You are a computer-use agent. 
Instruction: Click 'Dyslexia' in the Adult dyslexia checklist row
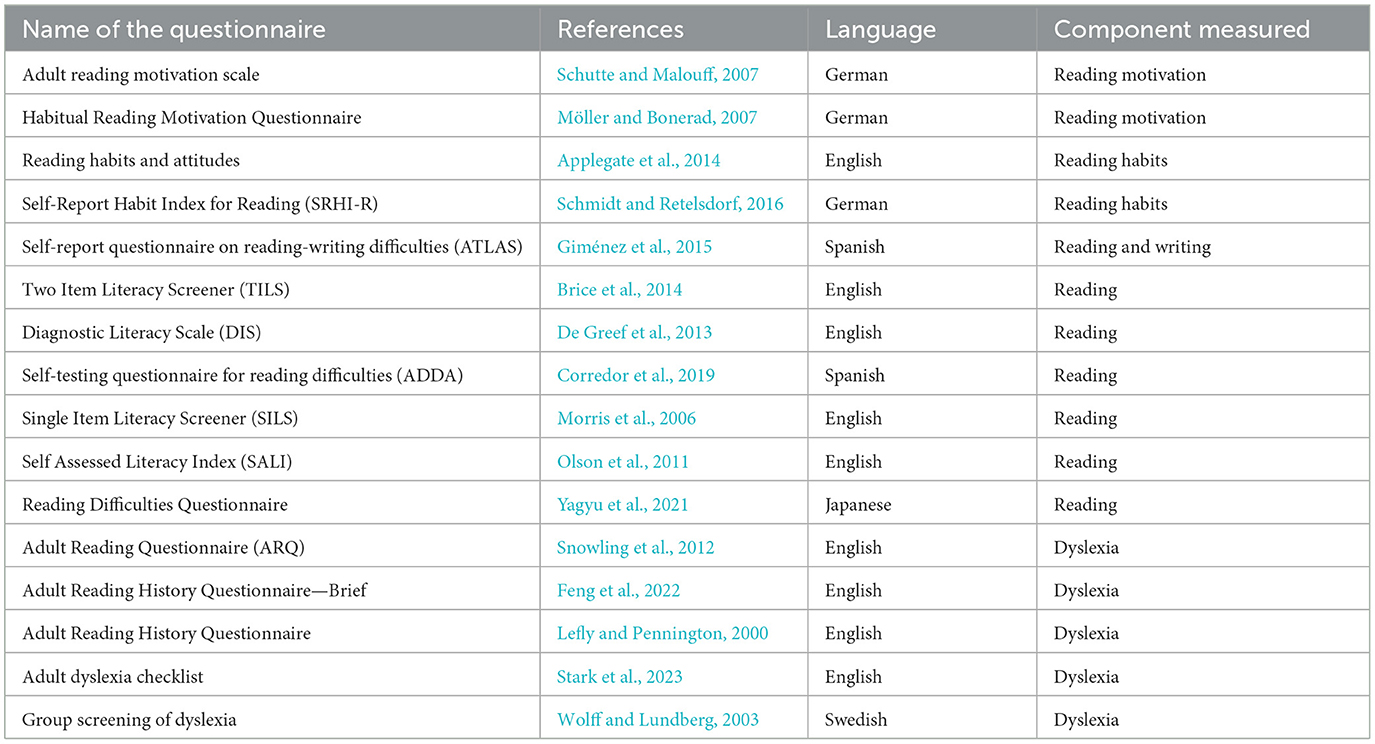tap(1086, 677)
